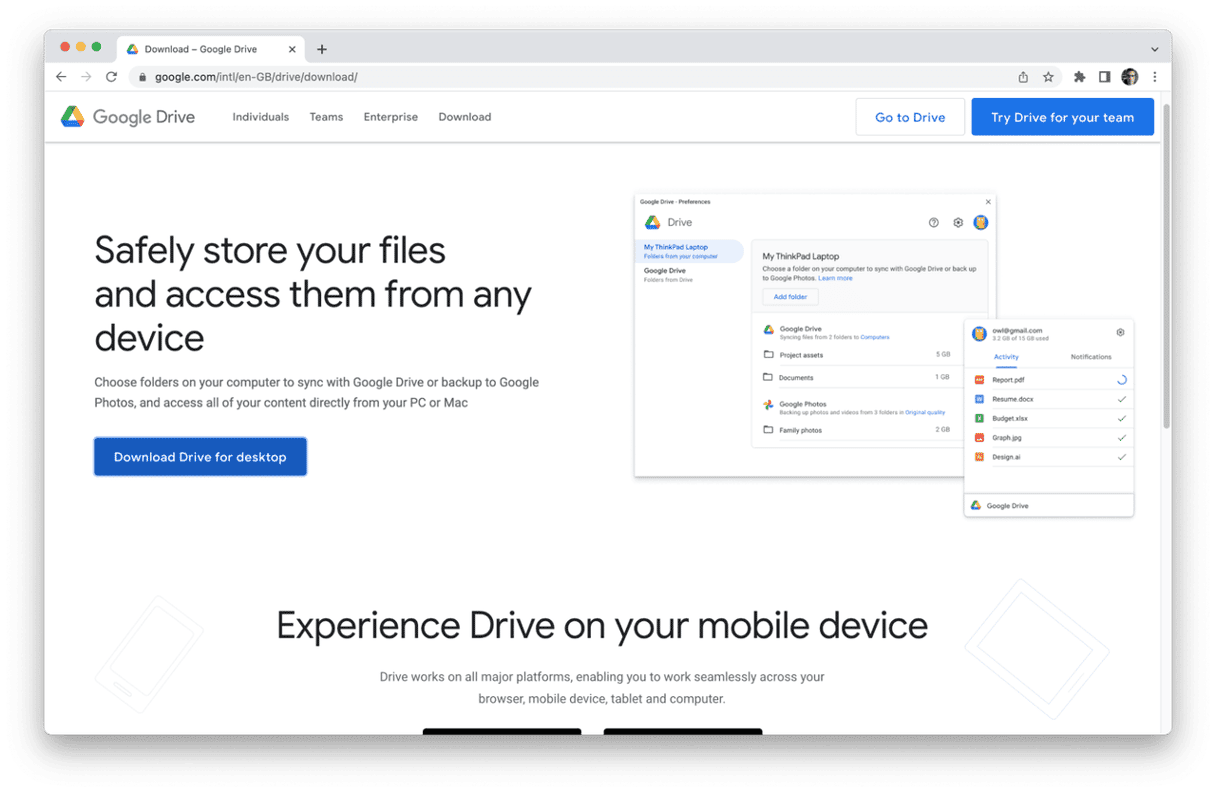
Task: Toggle the browser side panel icon
Action: tap(1105, 77)
